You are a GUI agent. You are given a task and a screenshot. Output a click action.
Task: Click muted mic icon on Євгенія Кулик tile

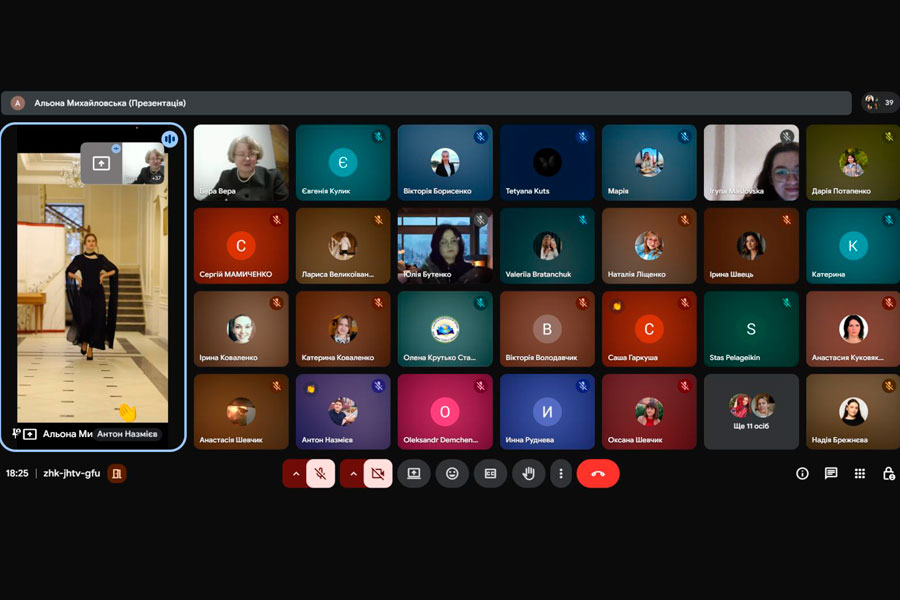378,137
